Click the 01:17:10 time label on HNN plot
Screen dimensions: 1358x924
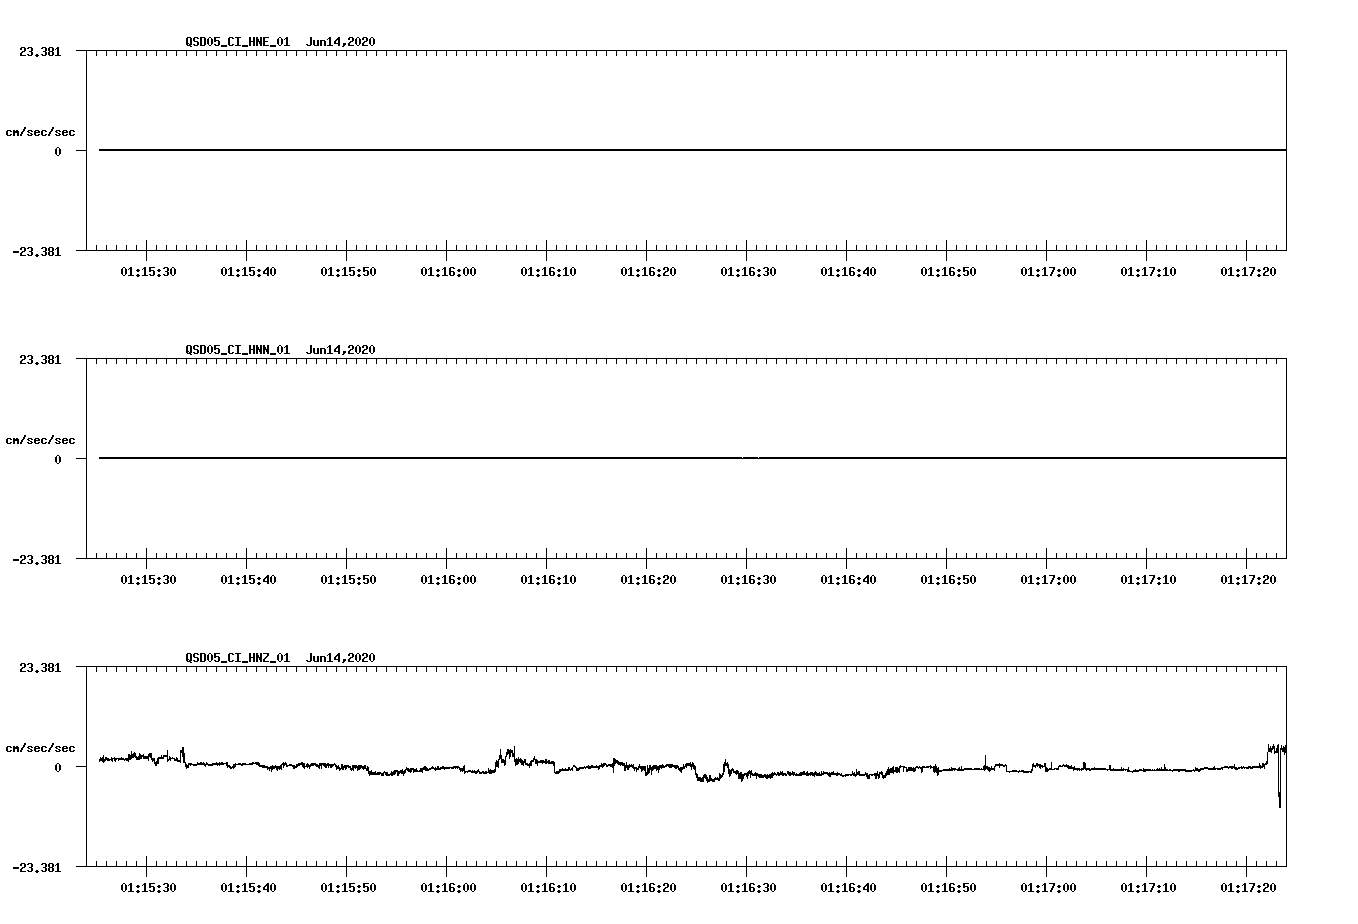coord(1148,580)
